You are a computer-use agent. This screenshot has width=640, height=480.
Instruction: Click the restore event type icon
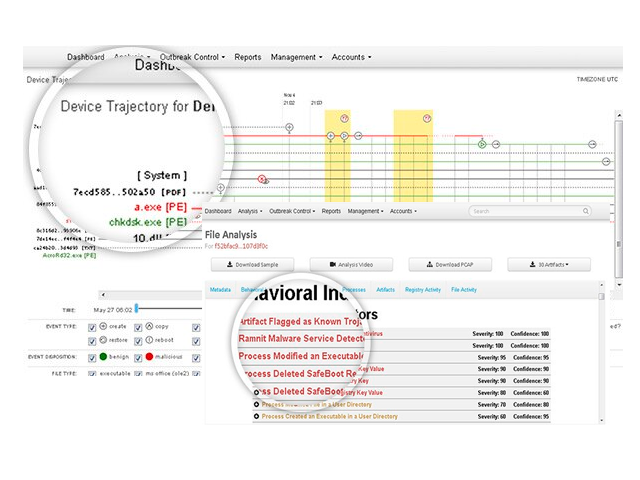tap(103, 341)
